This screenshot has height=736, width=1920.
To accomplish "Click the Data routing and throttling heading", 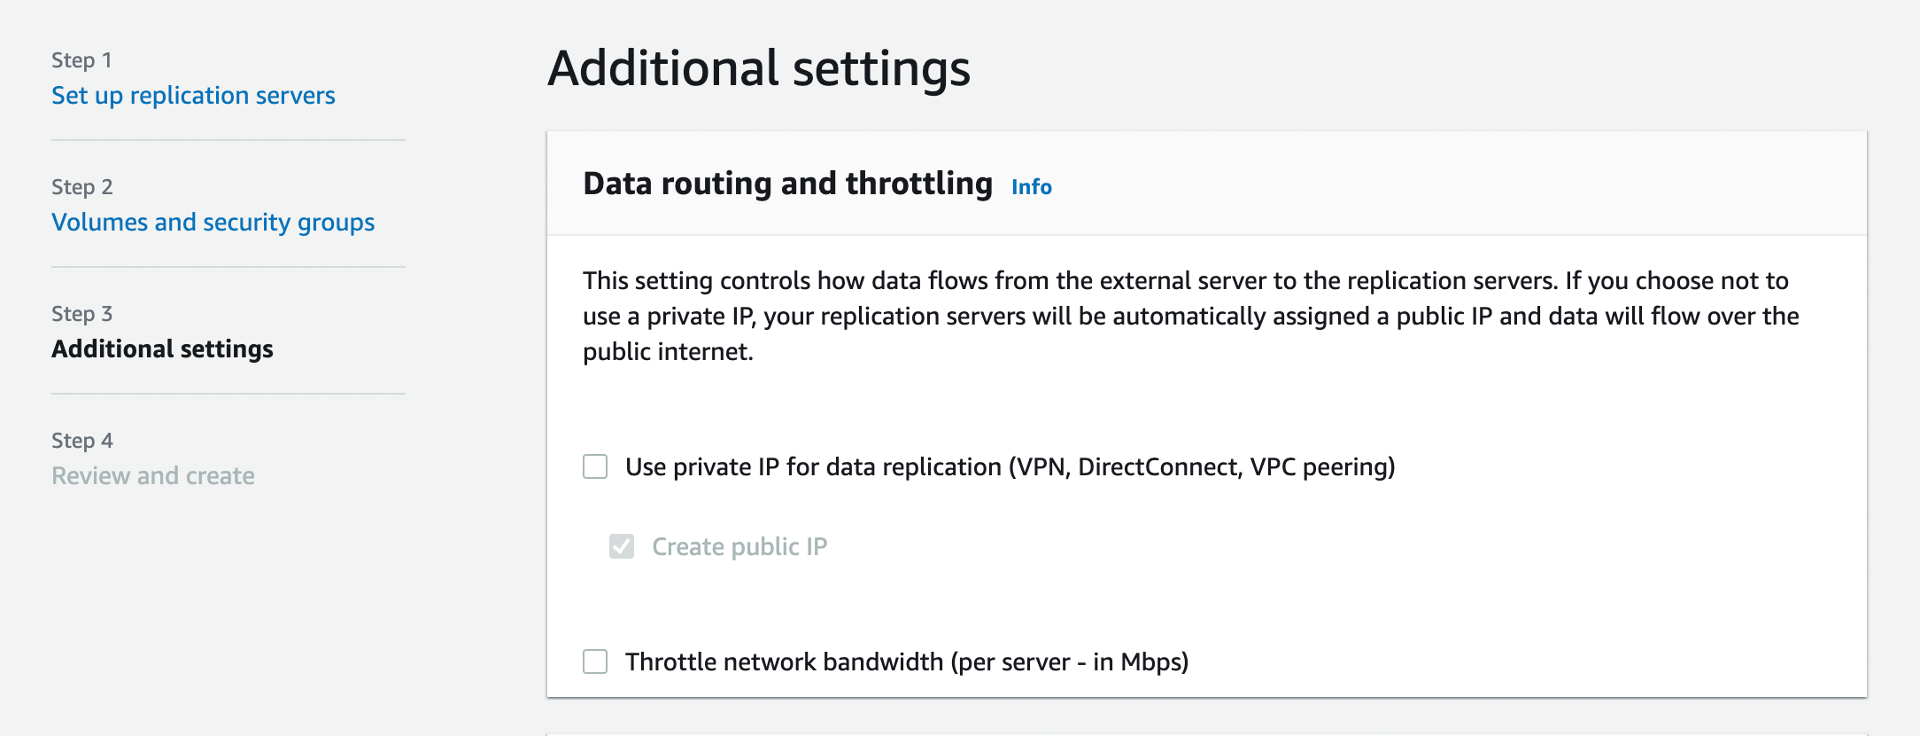I will 788,184.
